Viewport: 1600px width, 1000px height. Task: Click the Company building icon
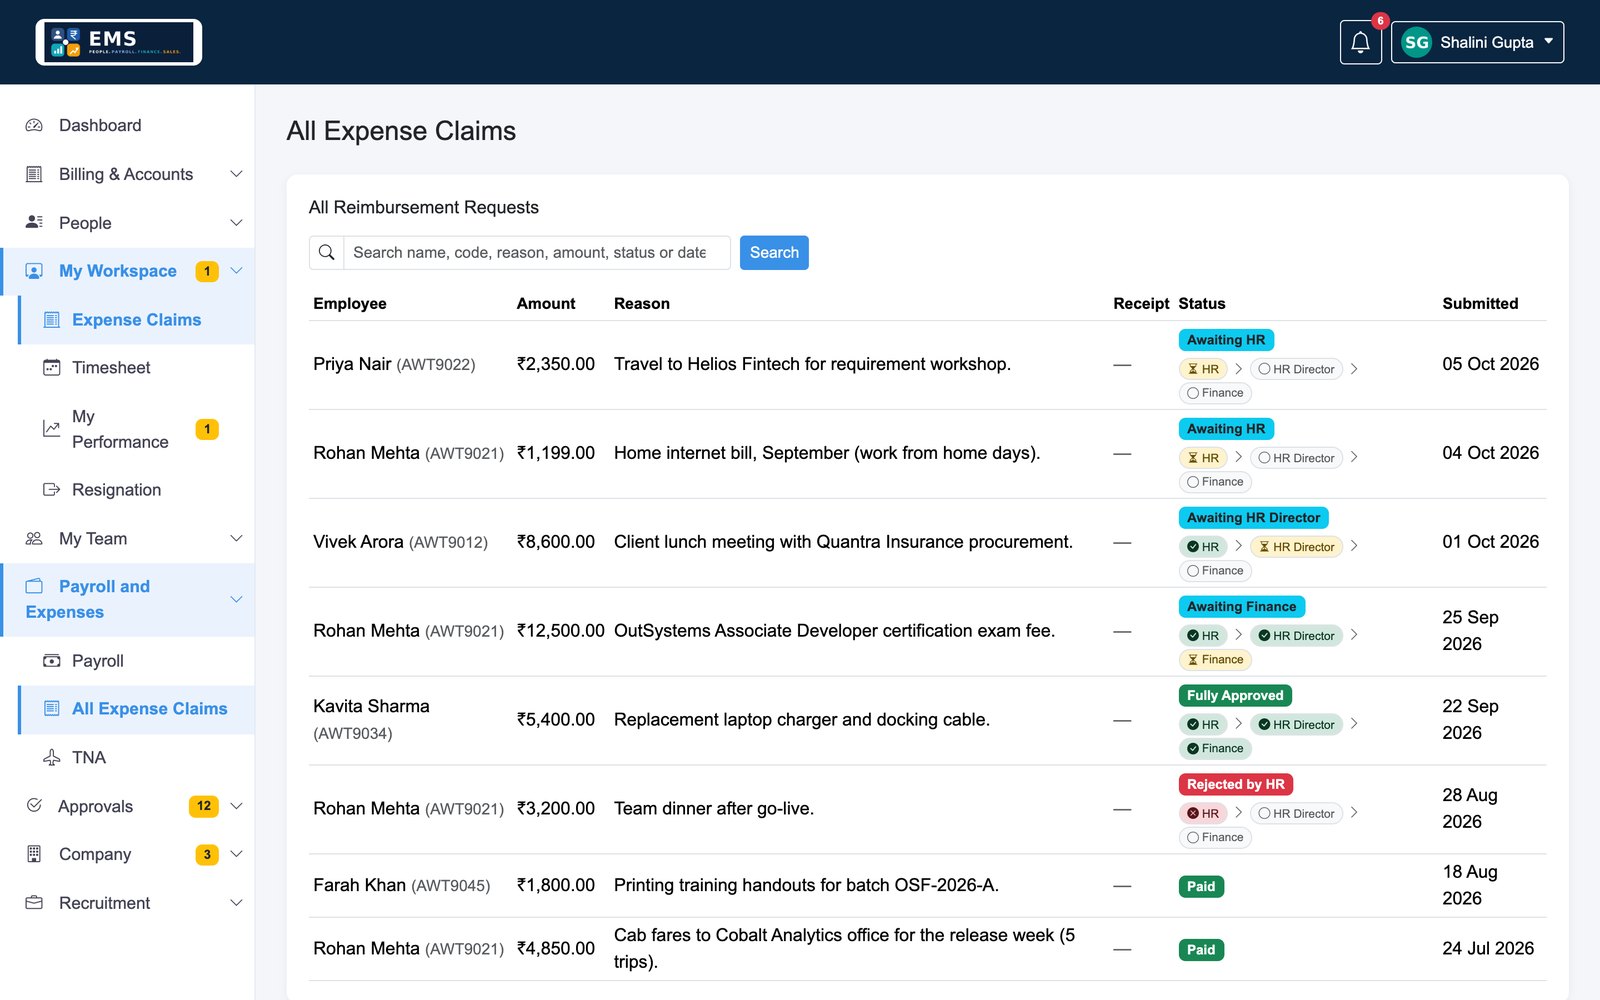(34, 854)
